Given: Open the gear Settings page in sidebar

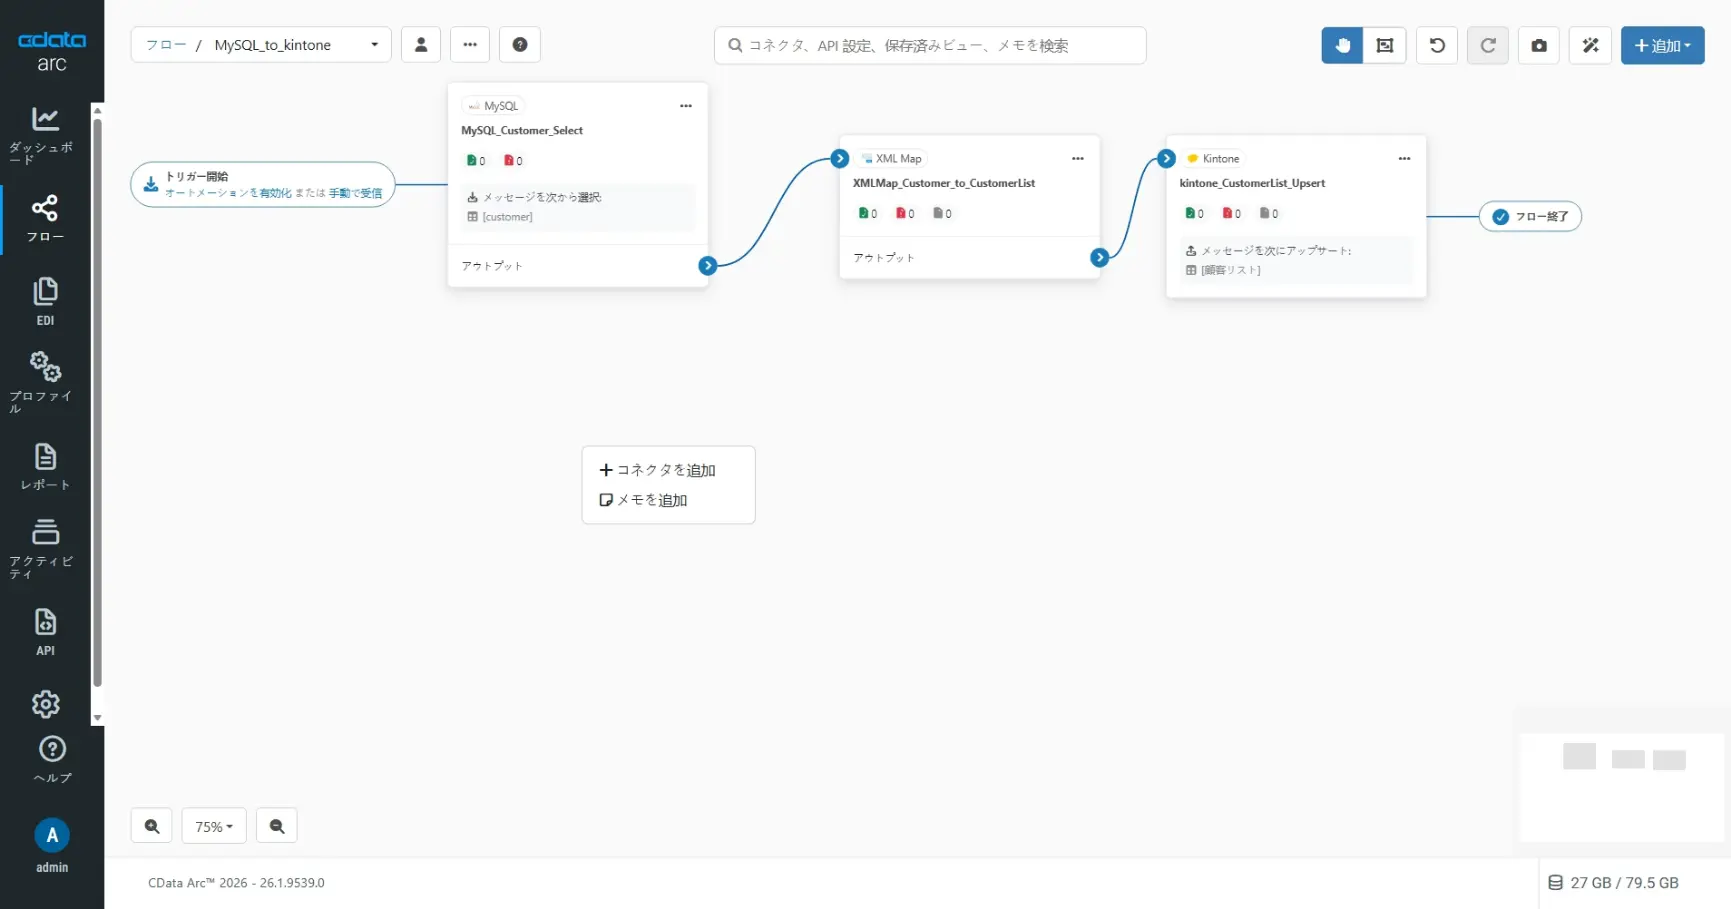Looking at the screenshot, I should point(45,704).
